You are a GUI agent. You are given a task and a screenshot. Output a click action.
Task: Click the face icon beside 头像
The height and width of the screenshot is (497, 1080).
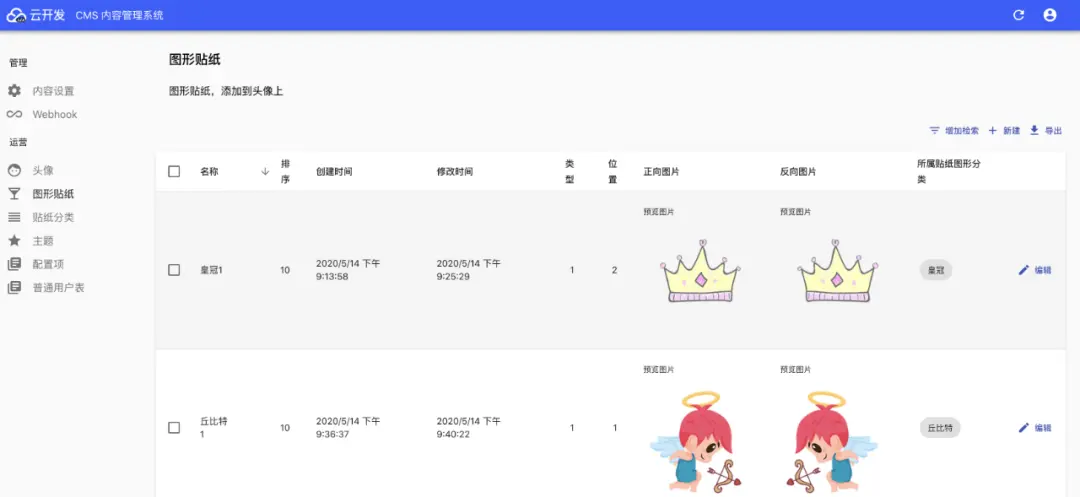pyautogui.click(x=14, y=171)
